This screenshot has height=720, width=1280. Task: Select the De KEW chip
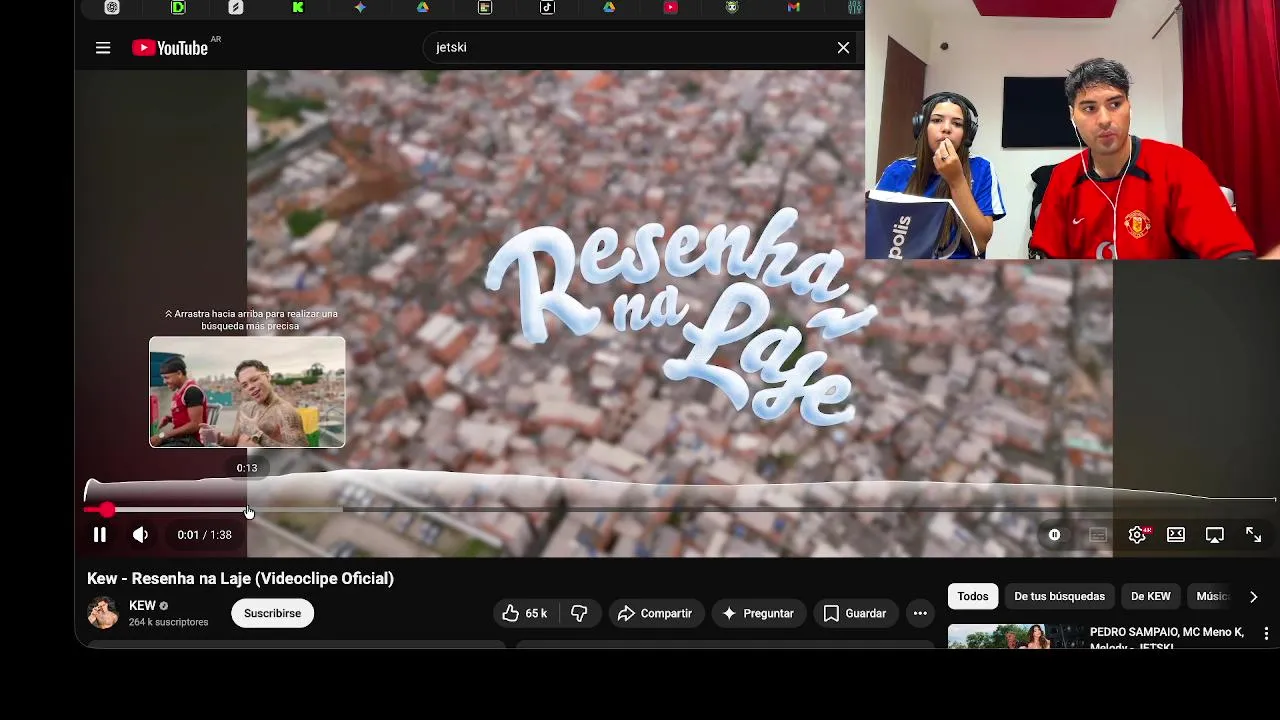click(1151, 596)
